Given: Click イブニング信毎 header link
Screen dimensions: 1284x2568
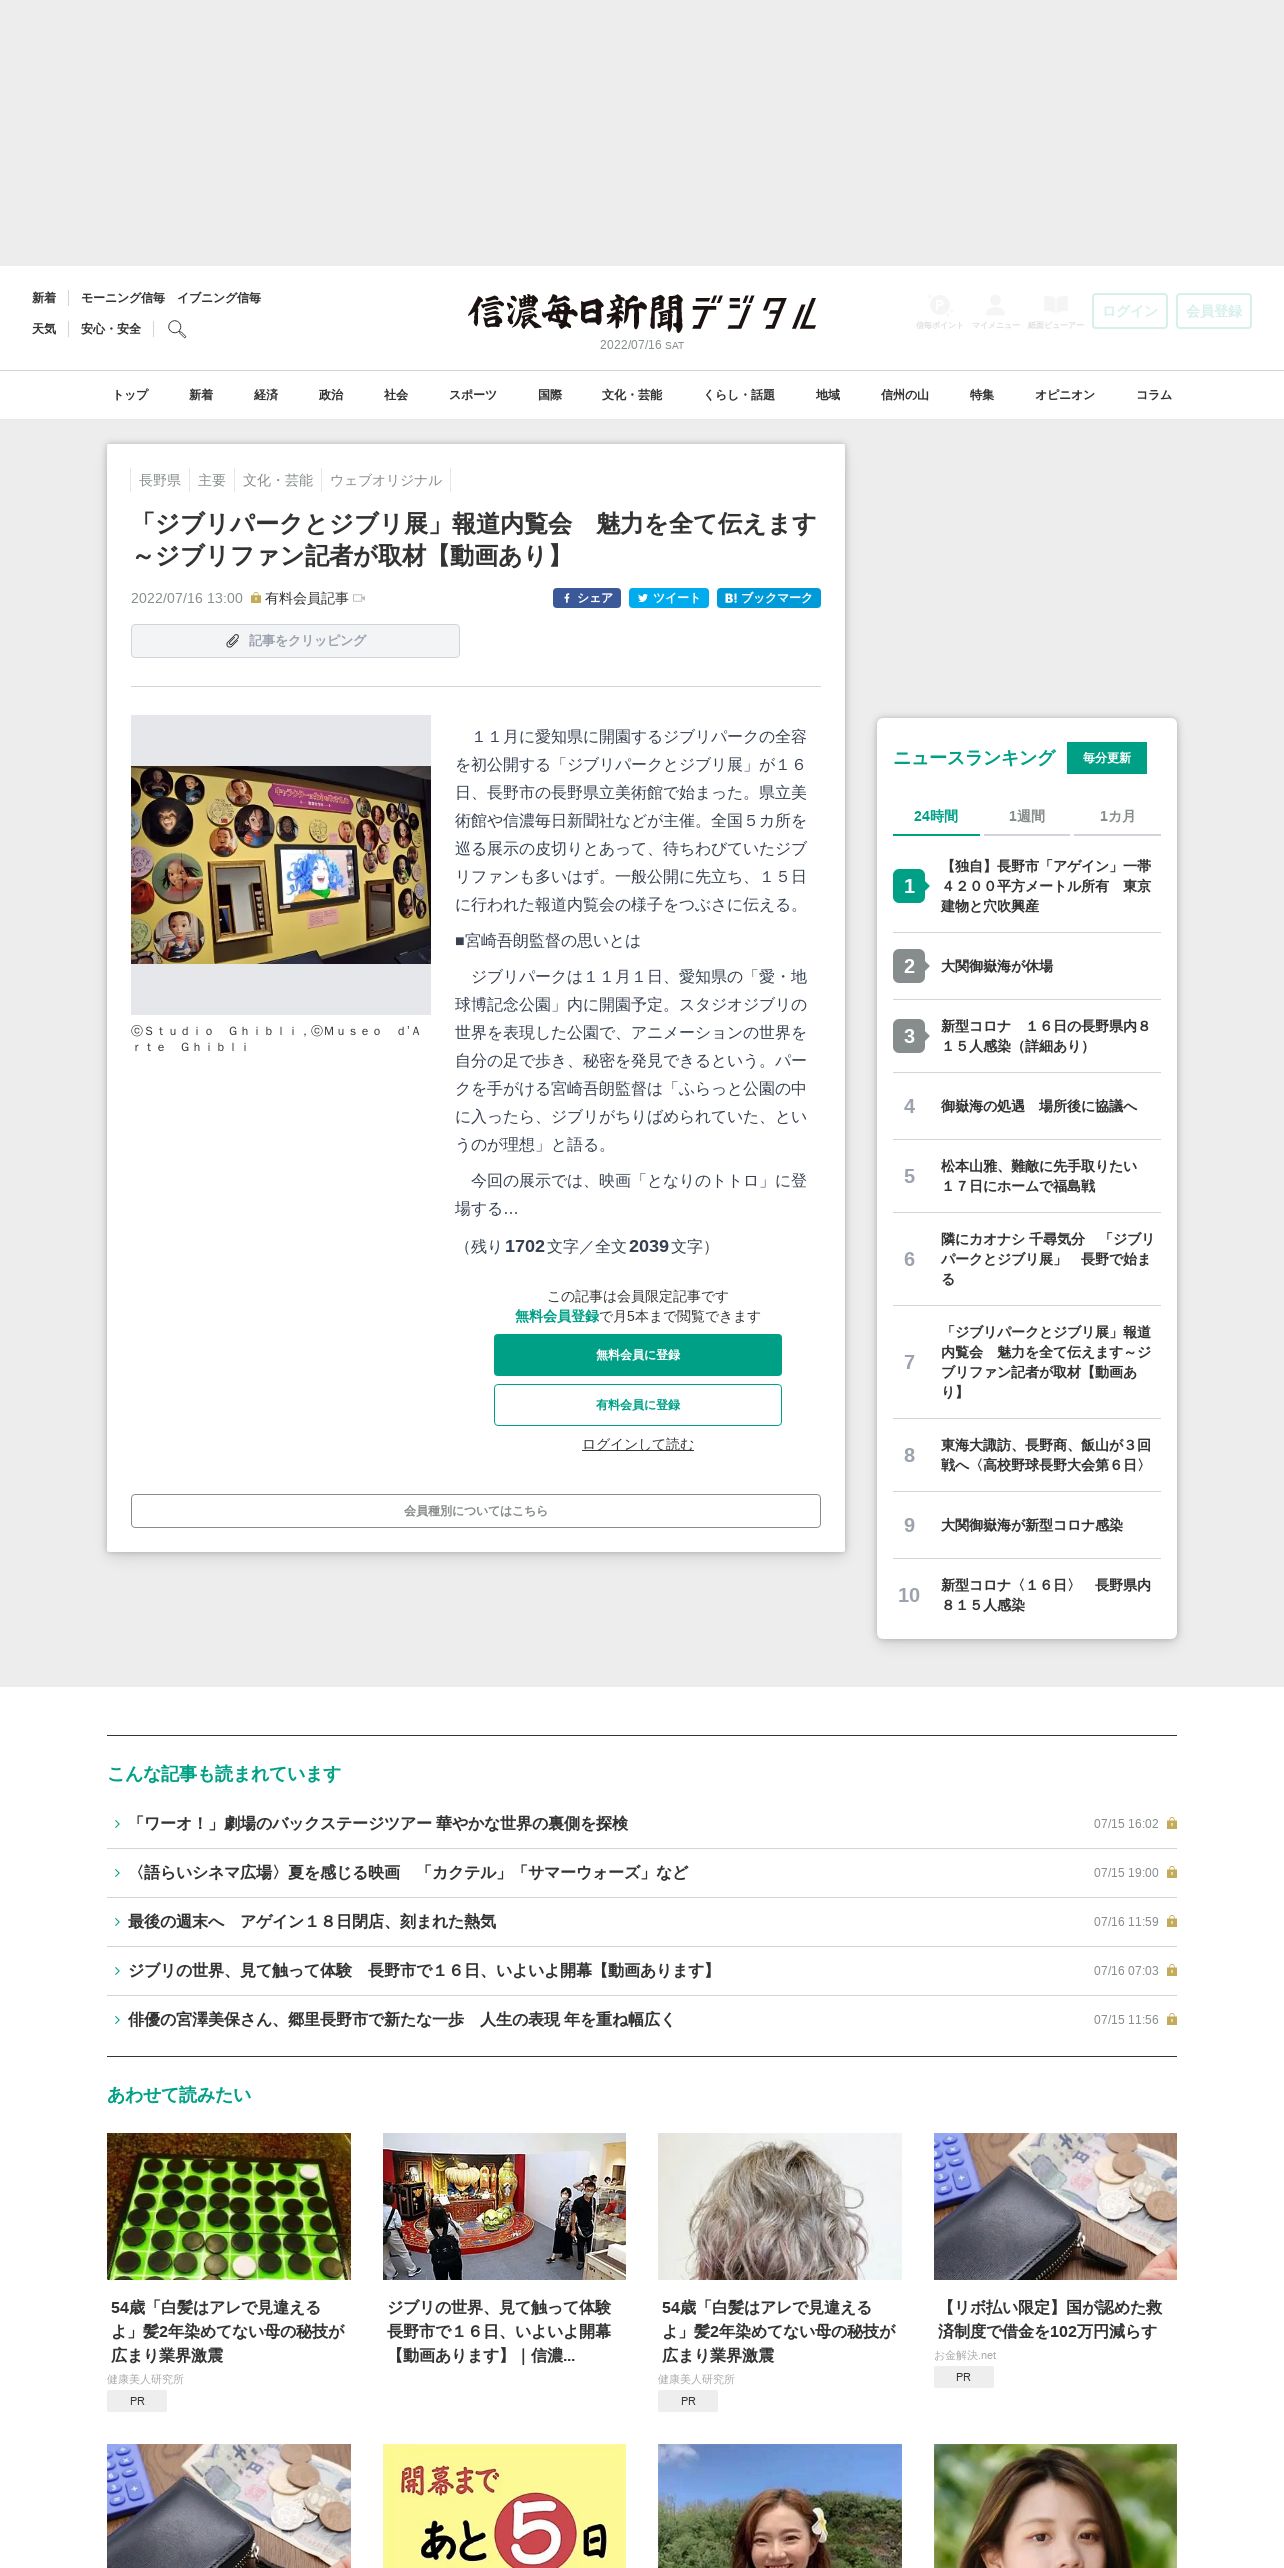Looking at the screenshot, I should [x=219, y=298].
